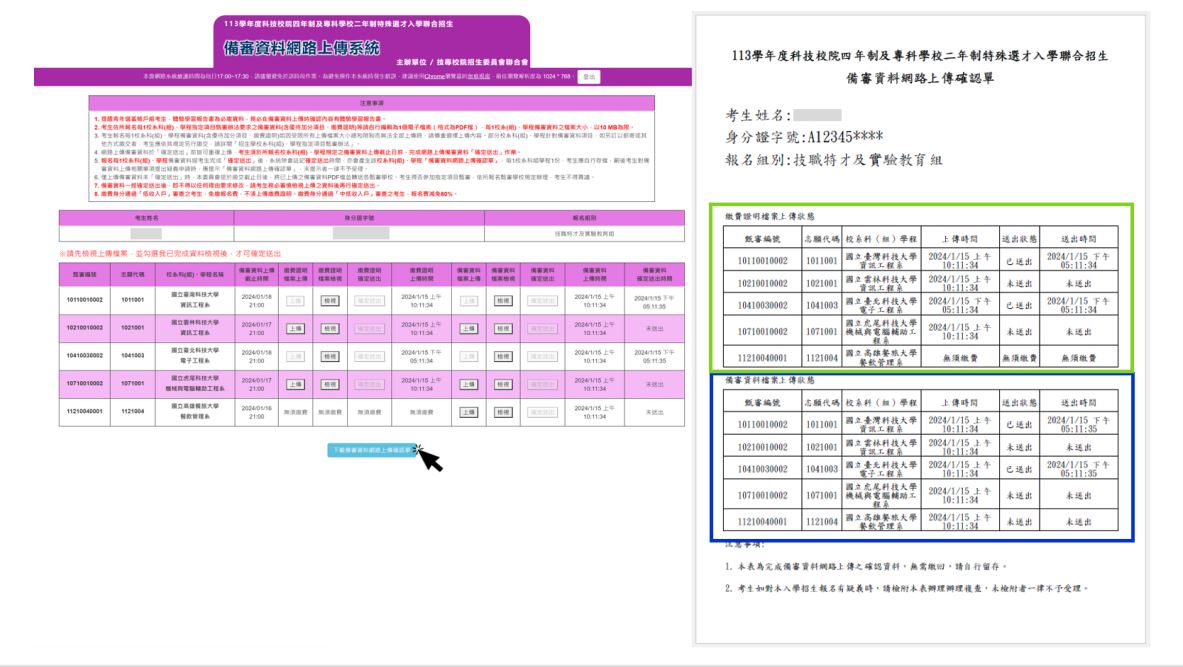Click 送出狀態 未送出 for 11210040001 in 備審資料檔案上傳狀態 table

point(1019,522)
